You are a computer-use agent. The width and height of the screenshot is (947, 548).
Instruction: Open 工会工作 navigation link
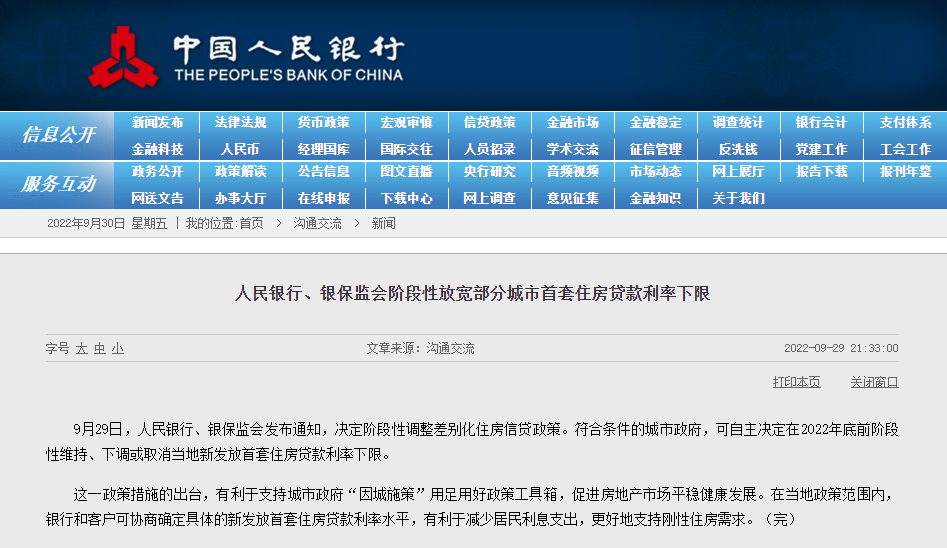(905, 149)
